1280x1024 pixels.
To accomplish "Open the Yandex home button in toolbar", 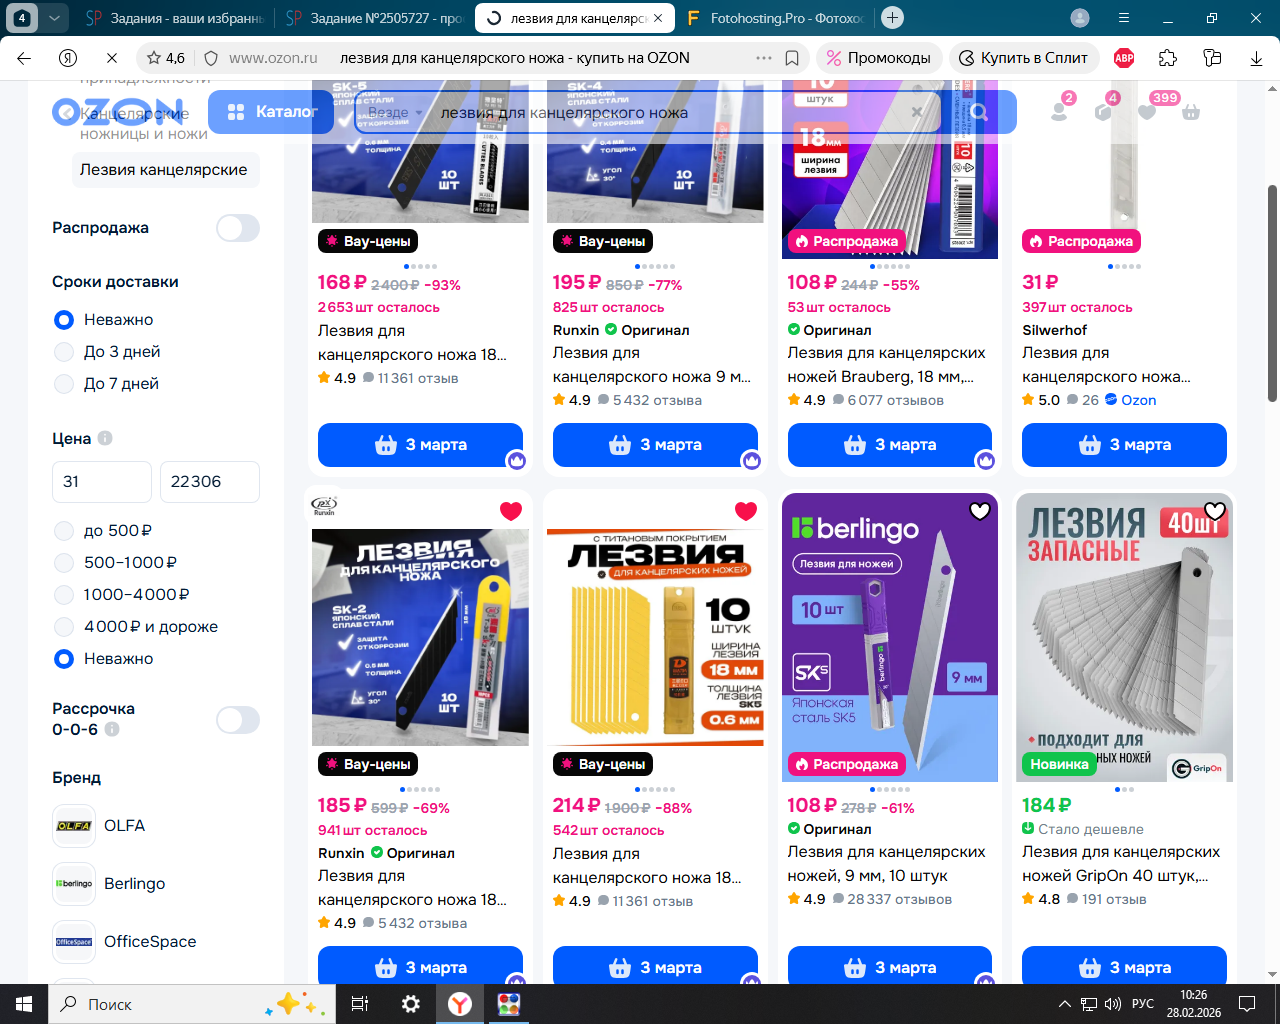I will [68, 58].
